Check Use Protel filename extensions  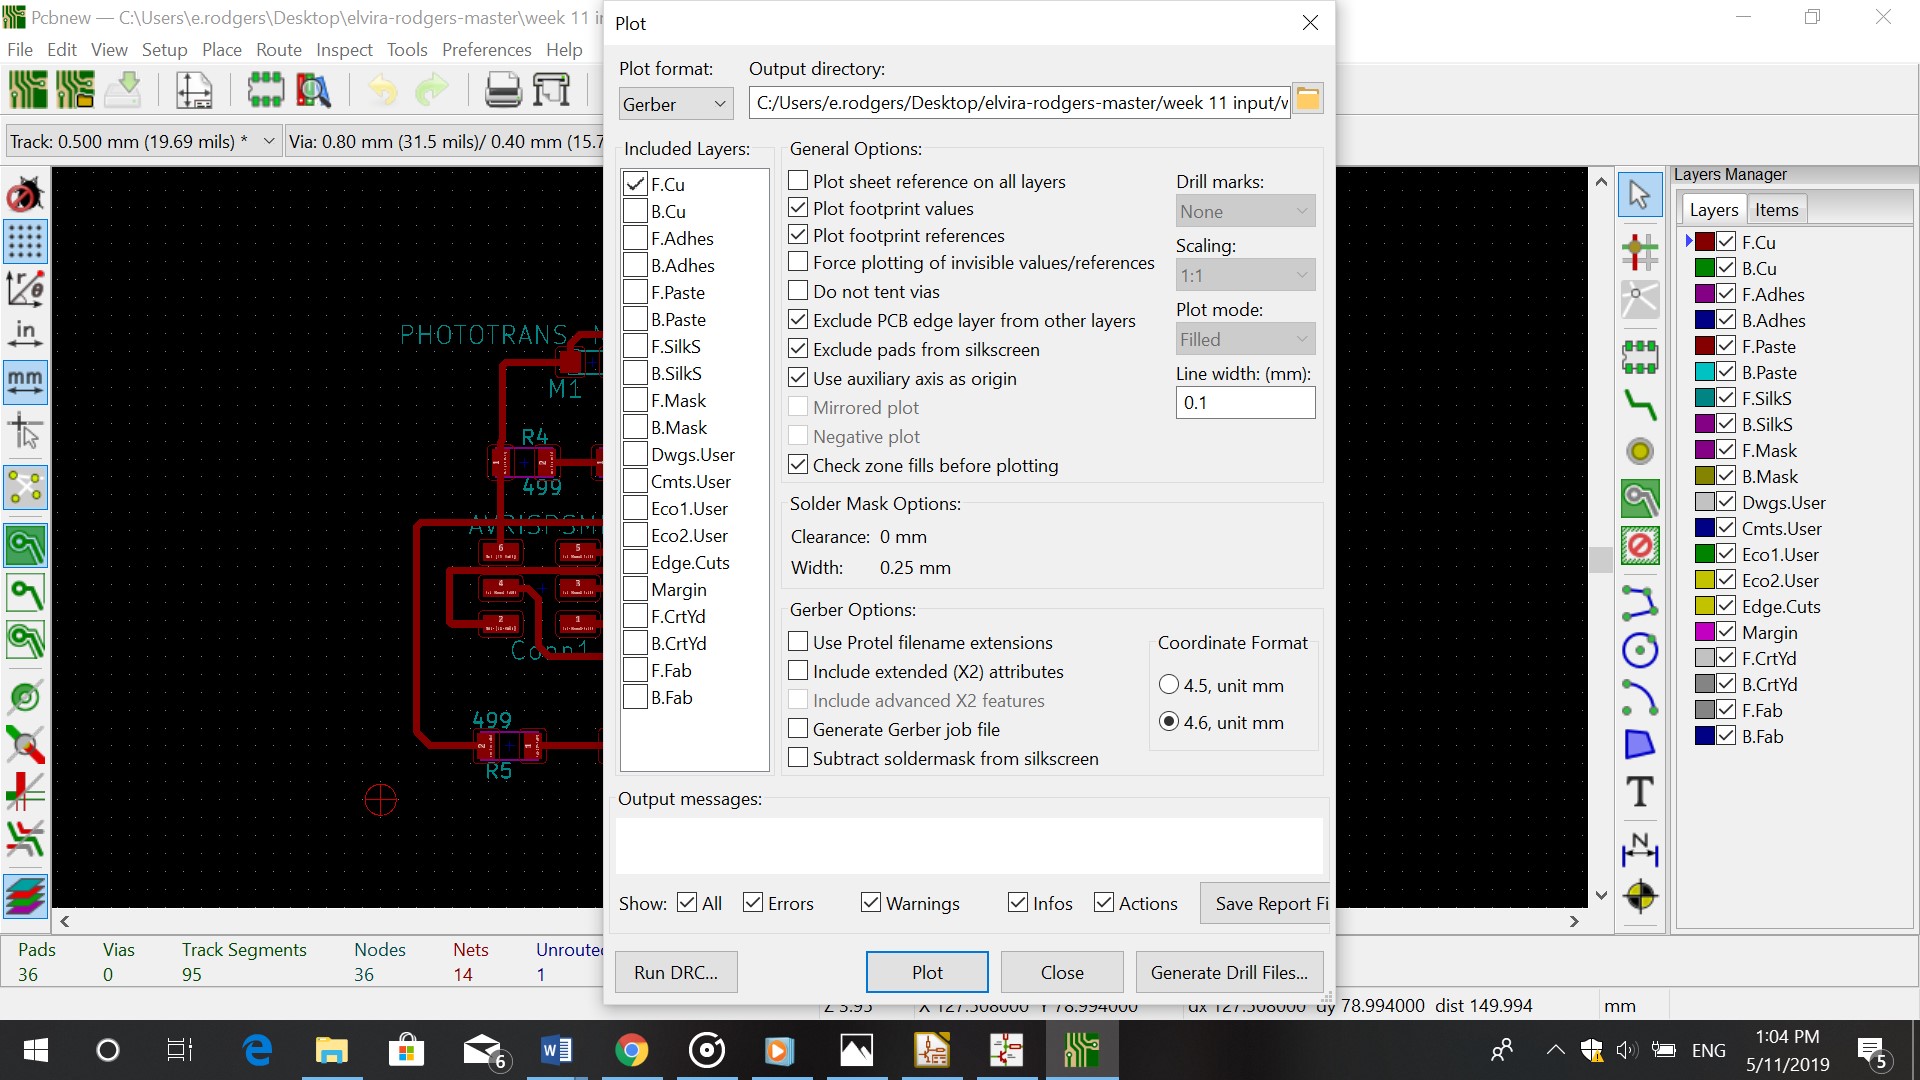pos(798,642)
